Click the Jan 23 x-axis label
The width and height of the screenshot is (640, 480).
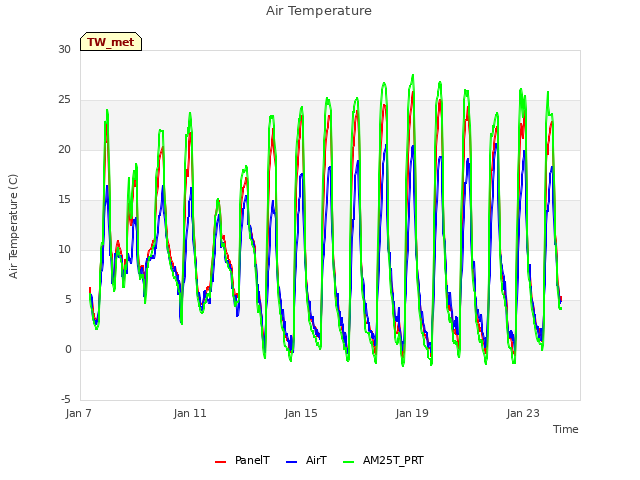point(523,413)
